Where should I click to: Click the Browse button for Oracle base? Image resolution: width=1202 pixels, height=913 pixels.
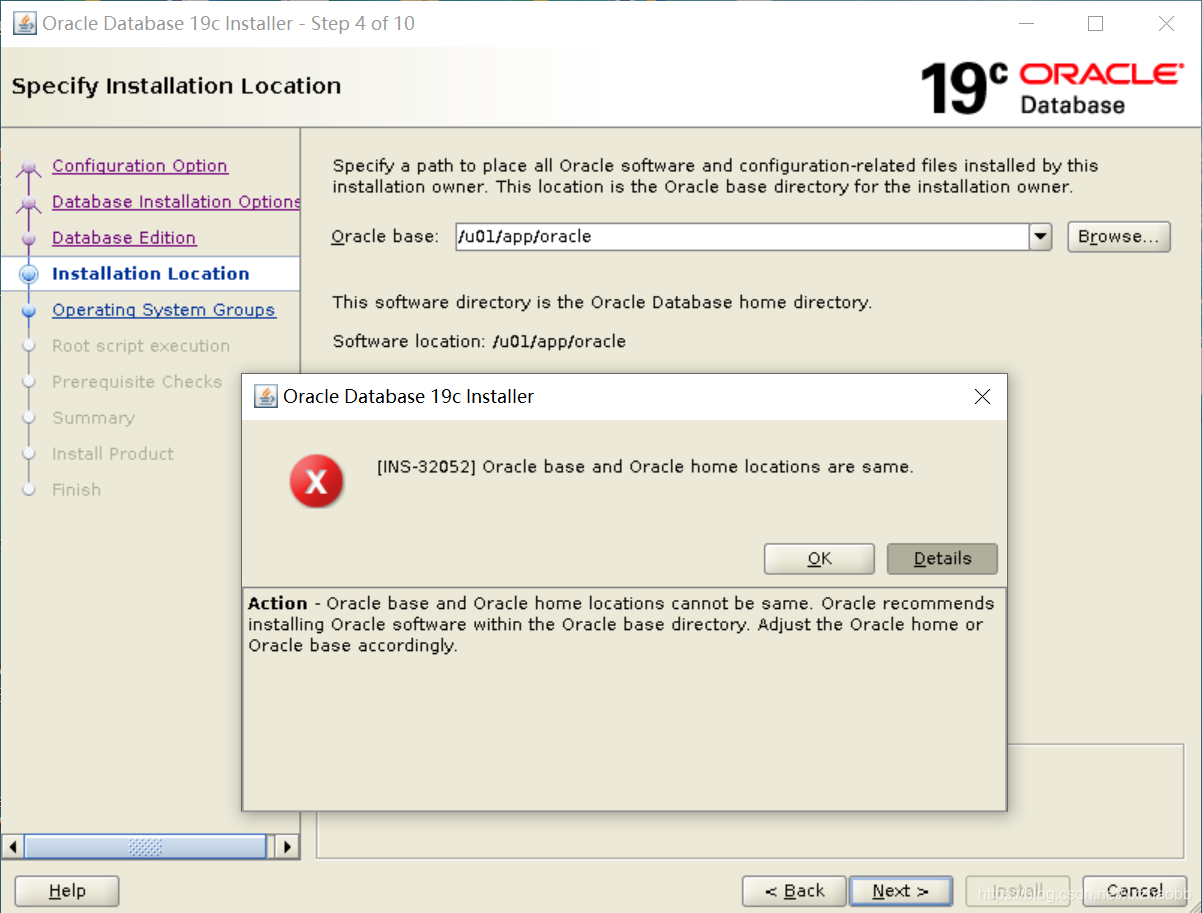point(1118,236)
